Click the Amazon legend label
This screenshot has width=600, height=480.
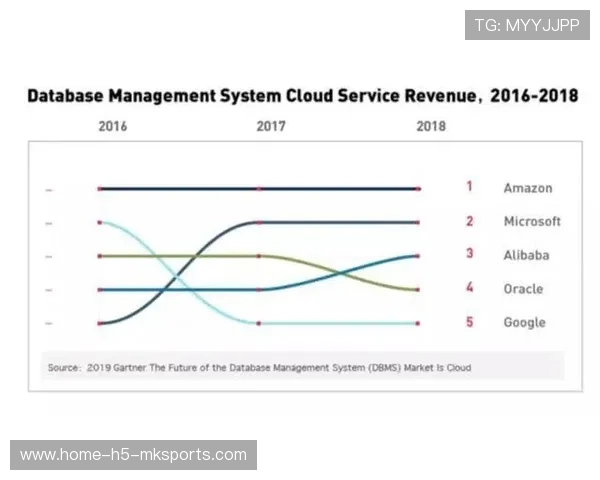pyautogui.click(x=527, y=188)
